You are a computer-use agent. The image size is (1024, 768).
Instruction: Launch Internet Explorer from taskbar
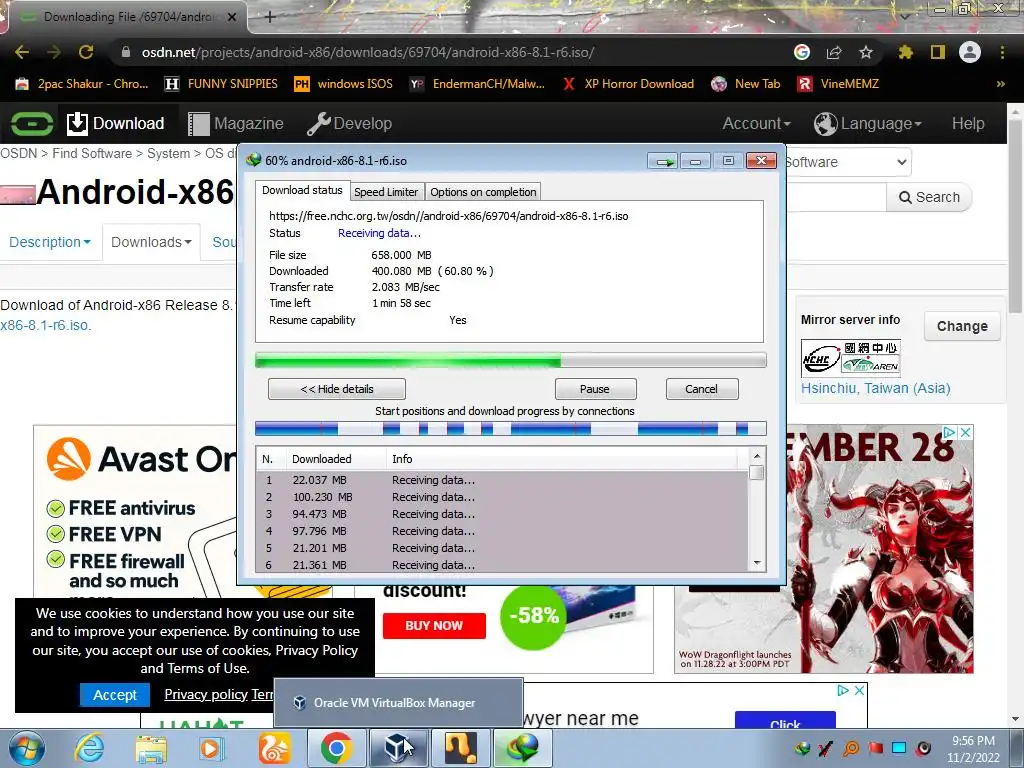pyautogui.click(x=88, y=748)
